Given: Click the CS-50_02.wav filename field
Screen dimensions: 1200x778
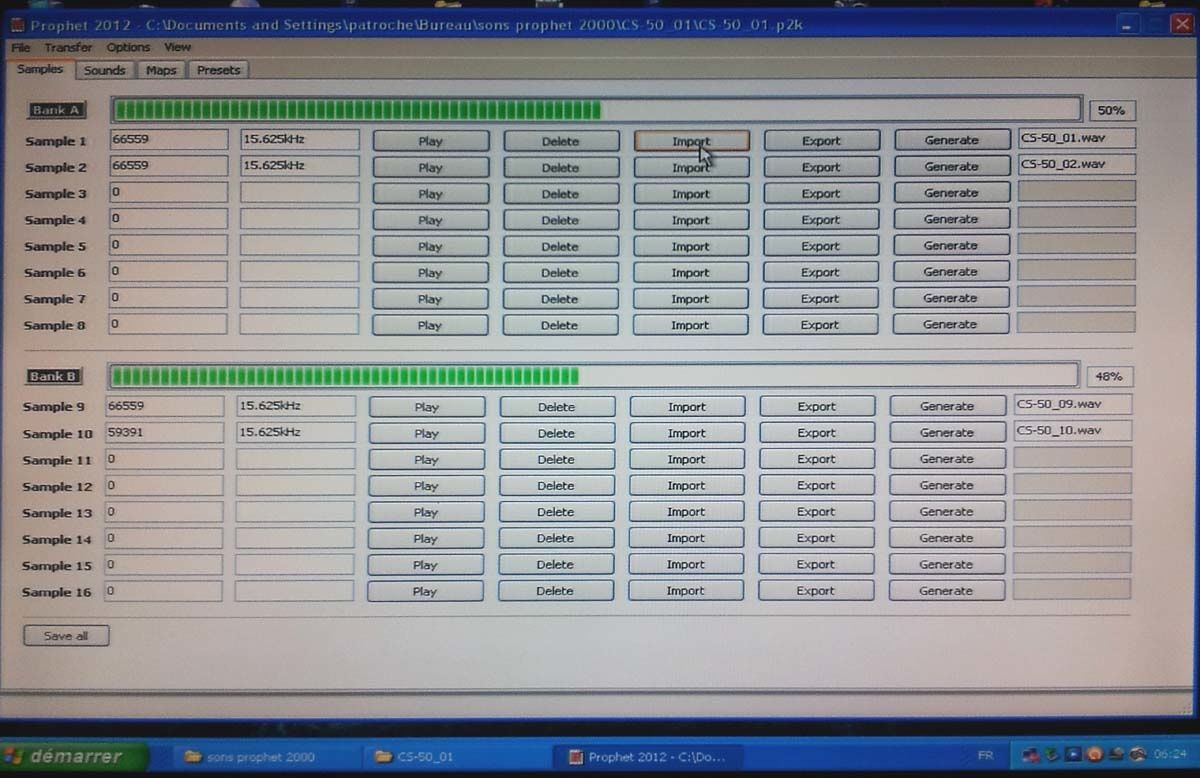Looking at the screenshot, I should point(1076,164).
